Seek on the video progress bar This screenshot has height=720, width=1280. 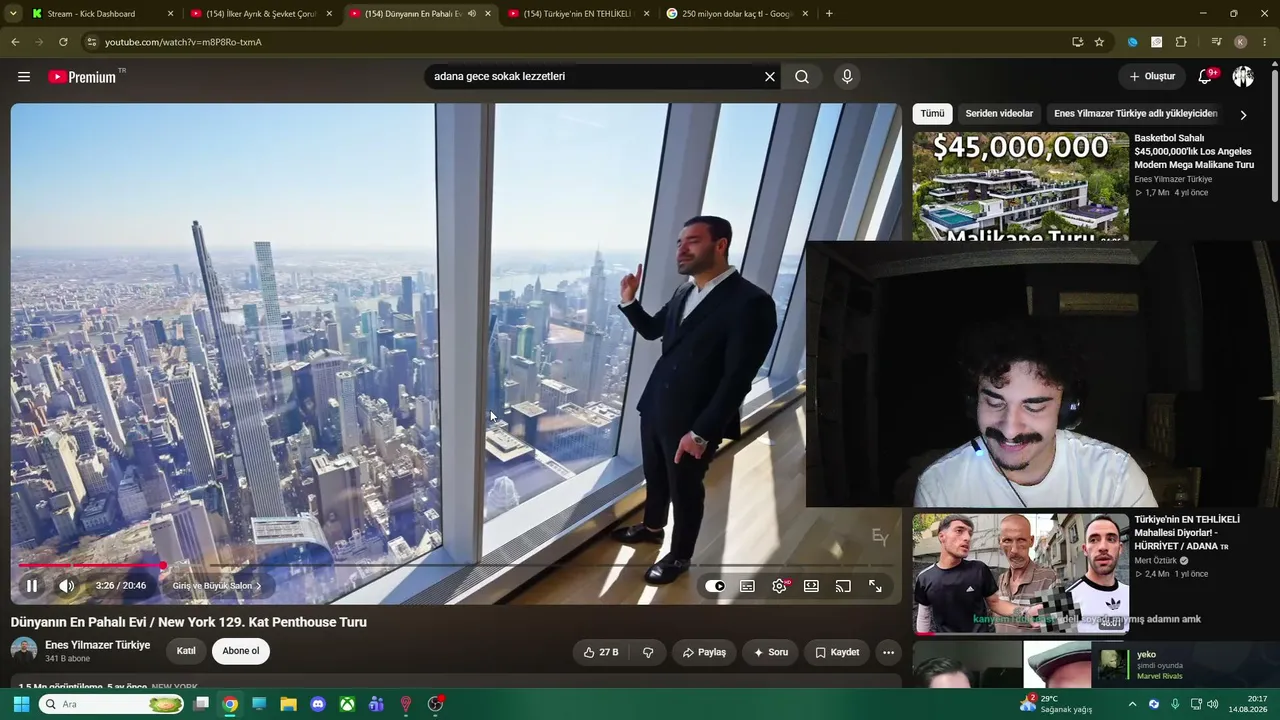(456, 566)
